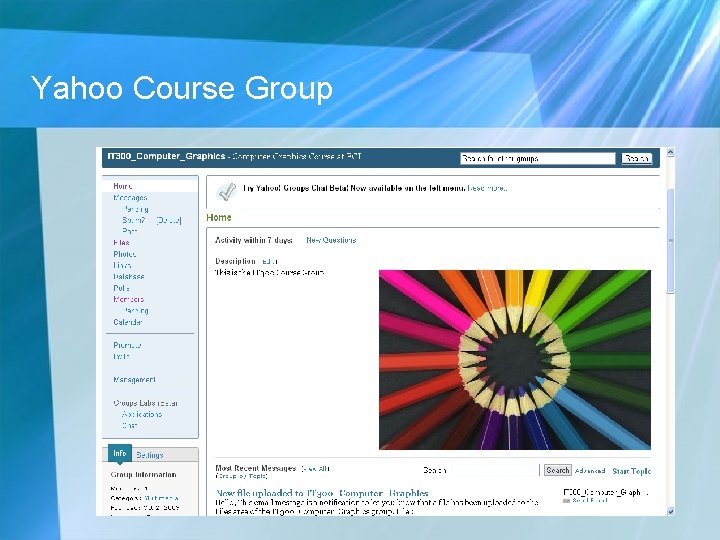The height and width of the screenshot is (540, 720).
Task: Click Search button next to Advanced
Action: tap(557, 470)
